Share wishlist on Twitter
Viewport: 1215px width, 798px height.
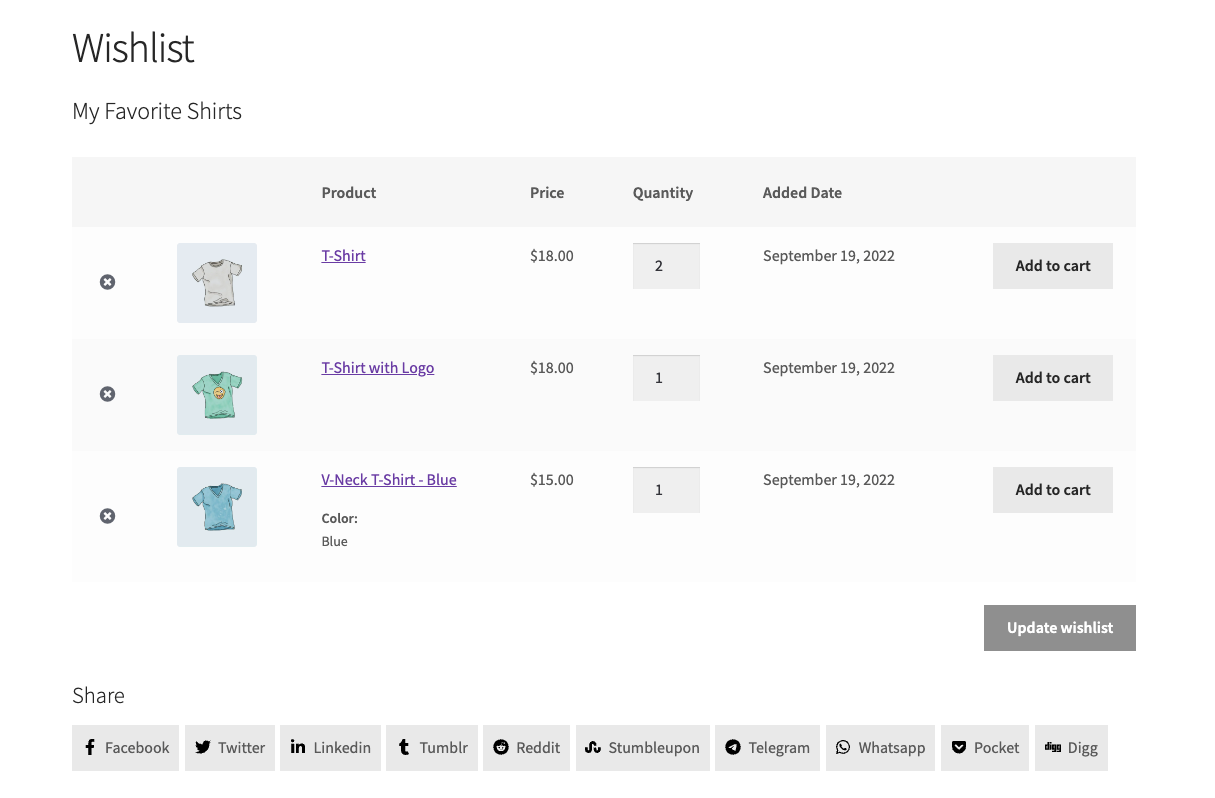tap(230, 748)
